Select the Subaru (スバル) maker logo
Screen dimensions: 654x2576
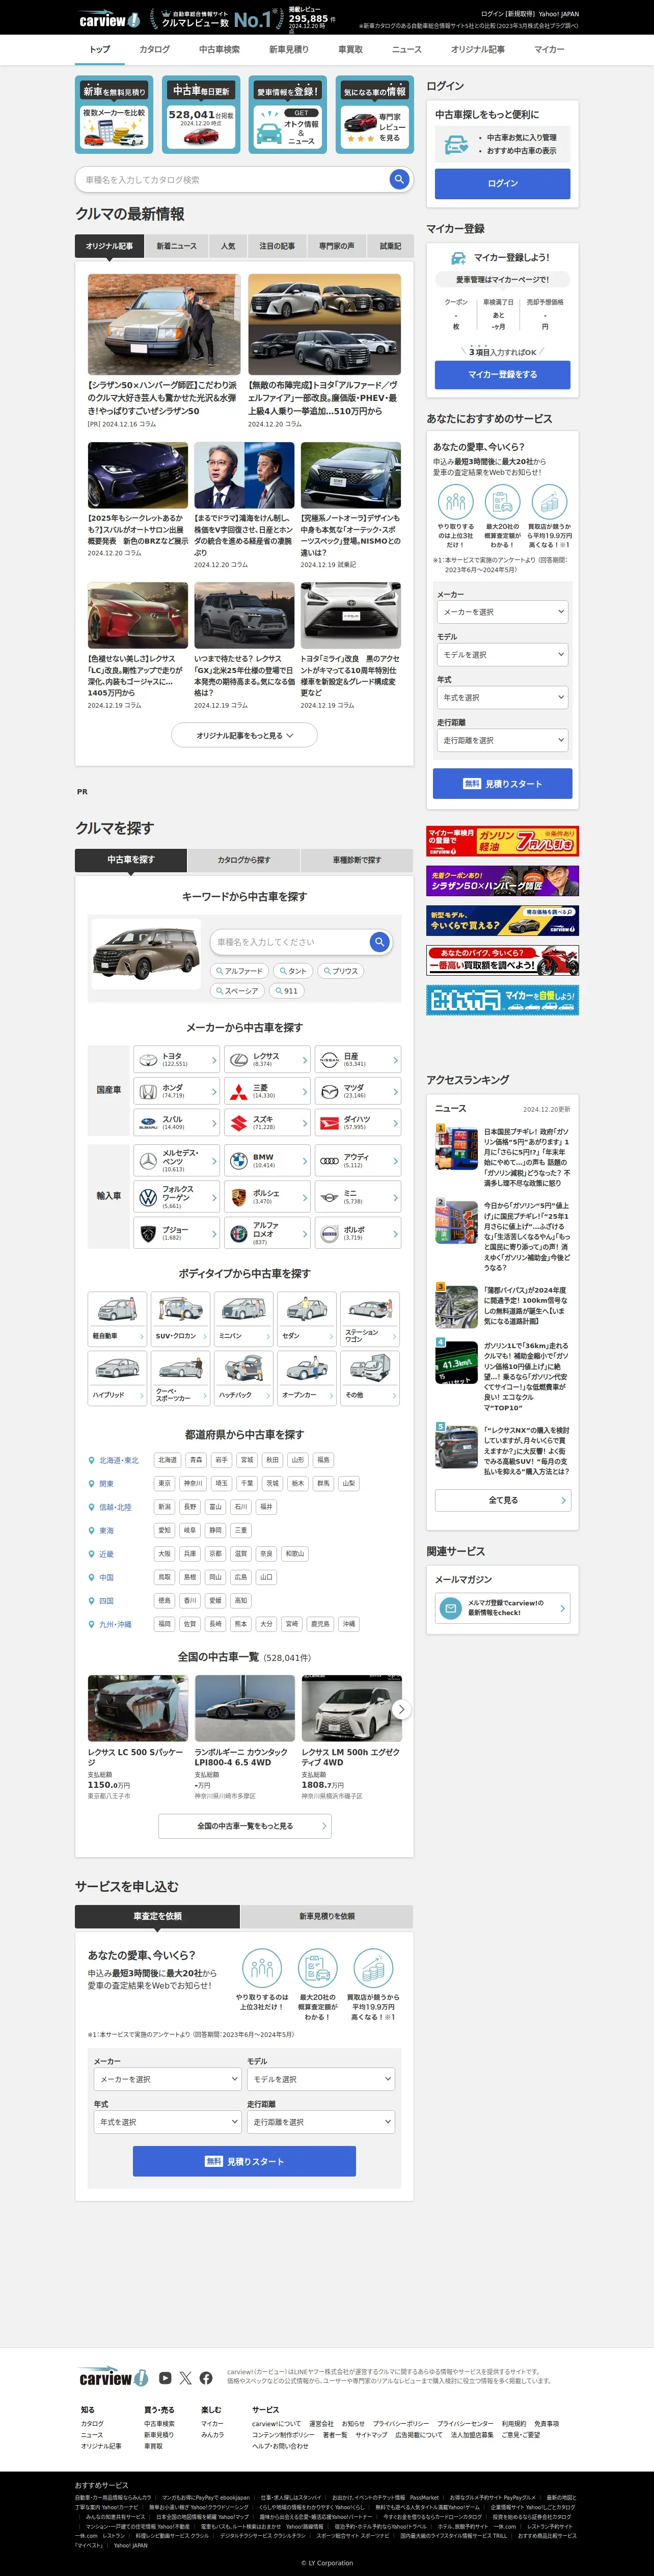[x=148, y=1124]
